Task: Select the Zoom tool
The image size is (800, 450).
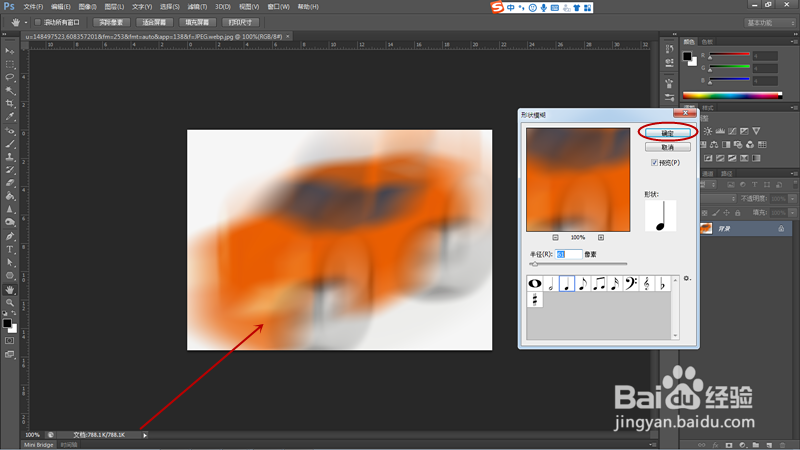Action: point(10,303)
